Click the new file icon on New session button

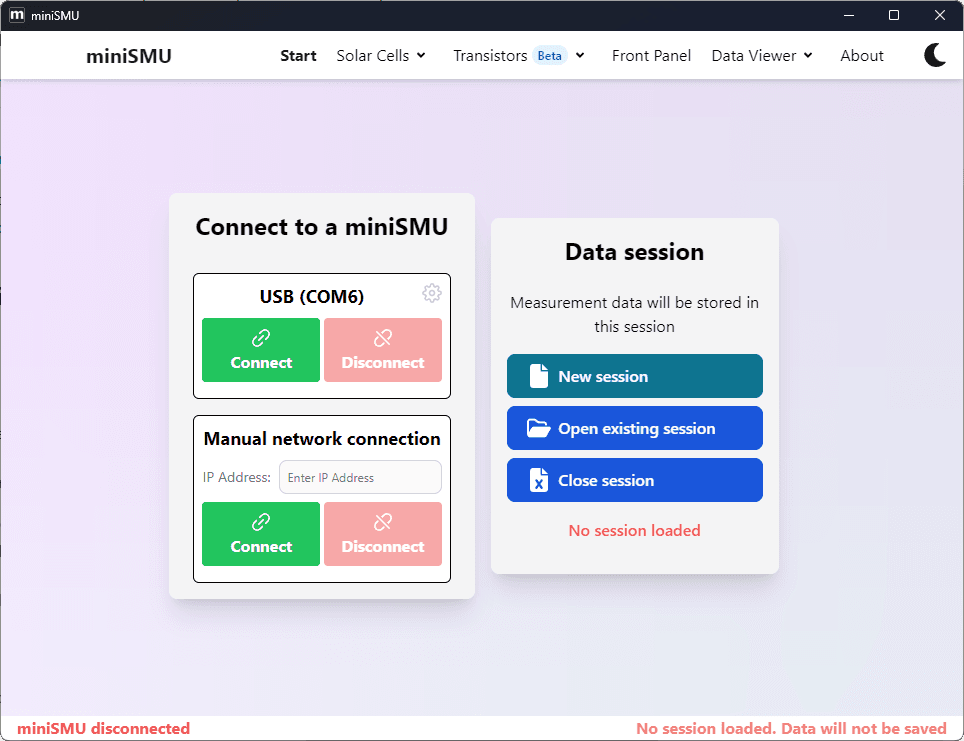click(x=540, y=375)
